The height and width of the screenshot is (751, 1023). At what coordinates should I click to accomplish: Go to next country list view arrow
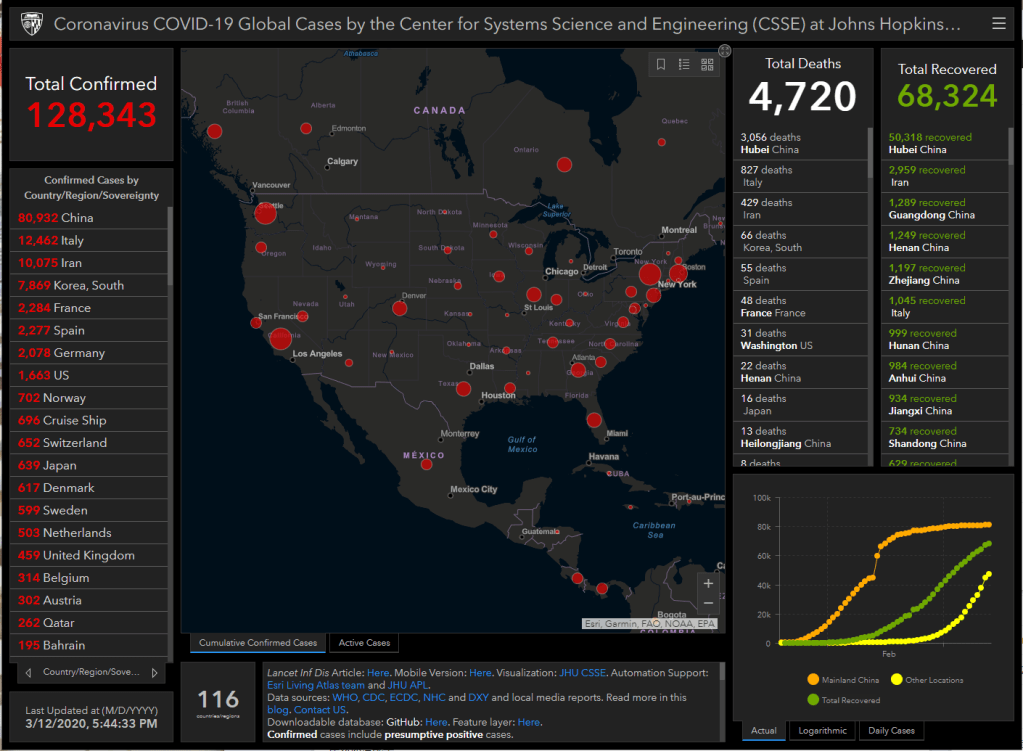point(154,673)
